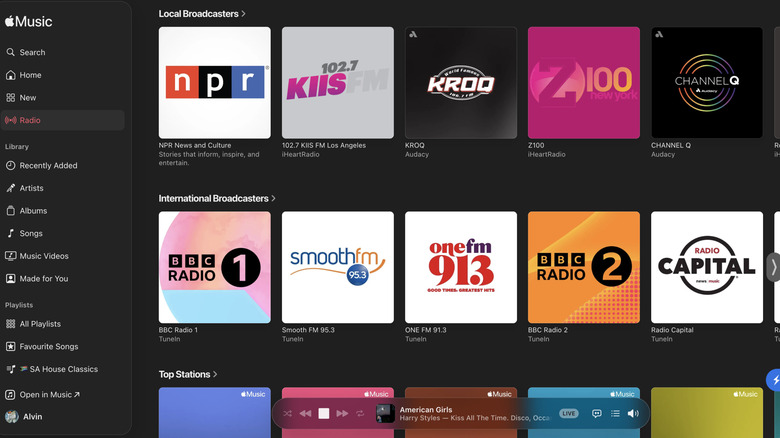Image resolution: width=780 pixels, height=438 pixels.
Task: Go to Home tab label
Action: [30, 75]
